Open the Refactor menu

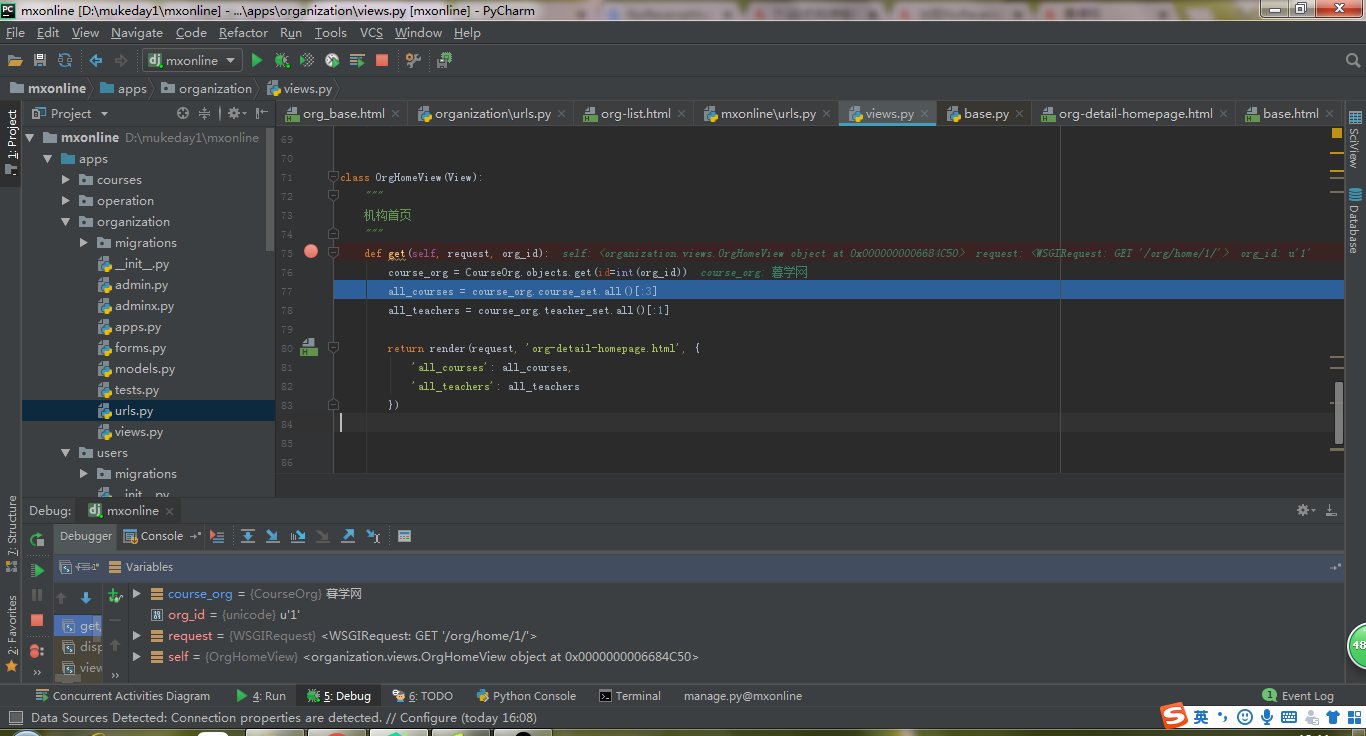coord(243,33)
